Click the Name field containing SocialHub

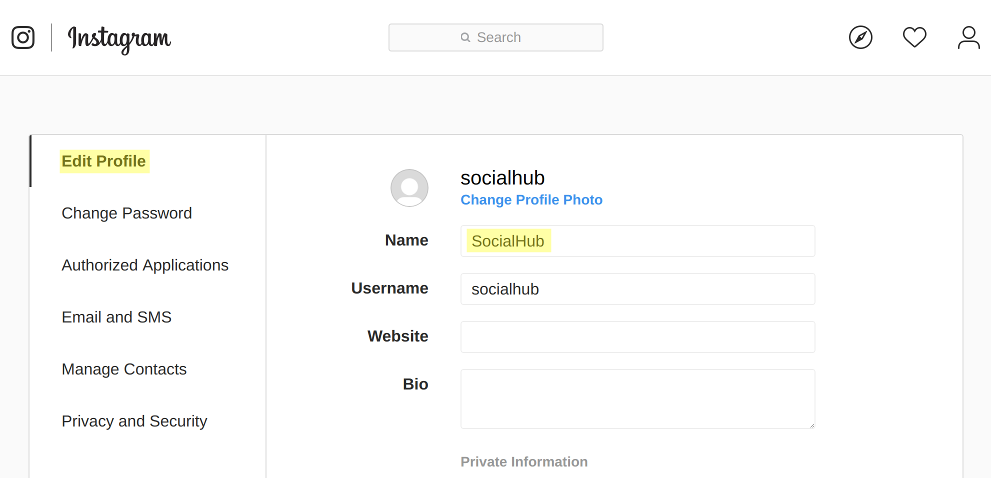(x=637, y=241)
